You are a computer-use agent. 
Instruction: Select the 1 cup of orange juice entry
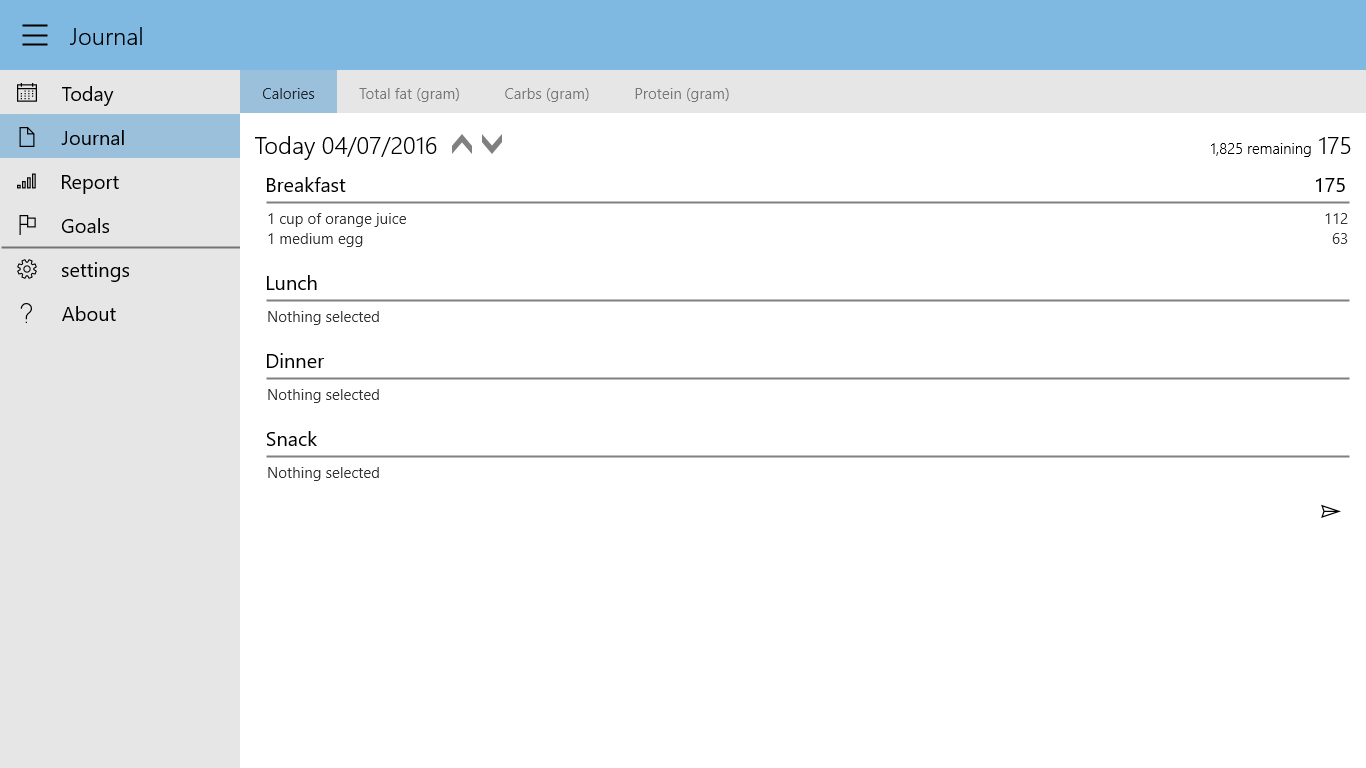(337, 219)
